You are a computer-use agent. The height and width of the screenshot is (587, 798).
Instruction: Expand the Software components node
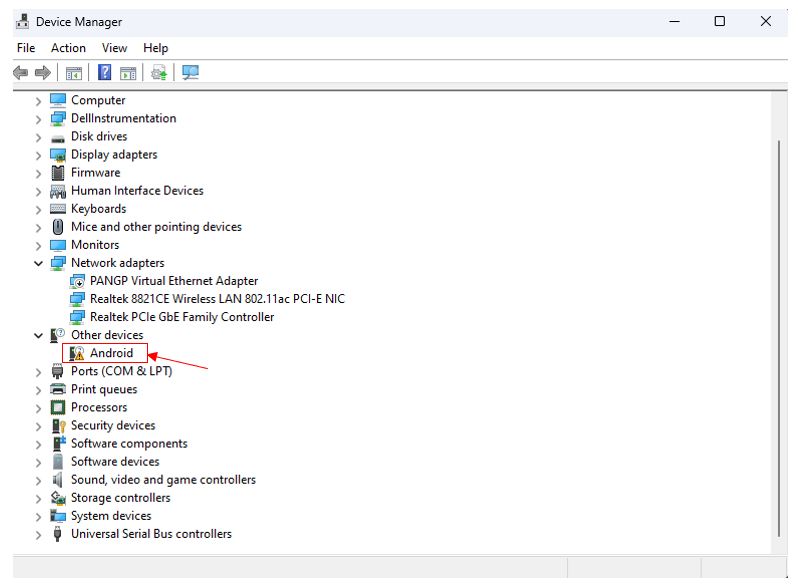(38, 445)
